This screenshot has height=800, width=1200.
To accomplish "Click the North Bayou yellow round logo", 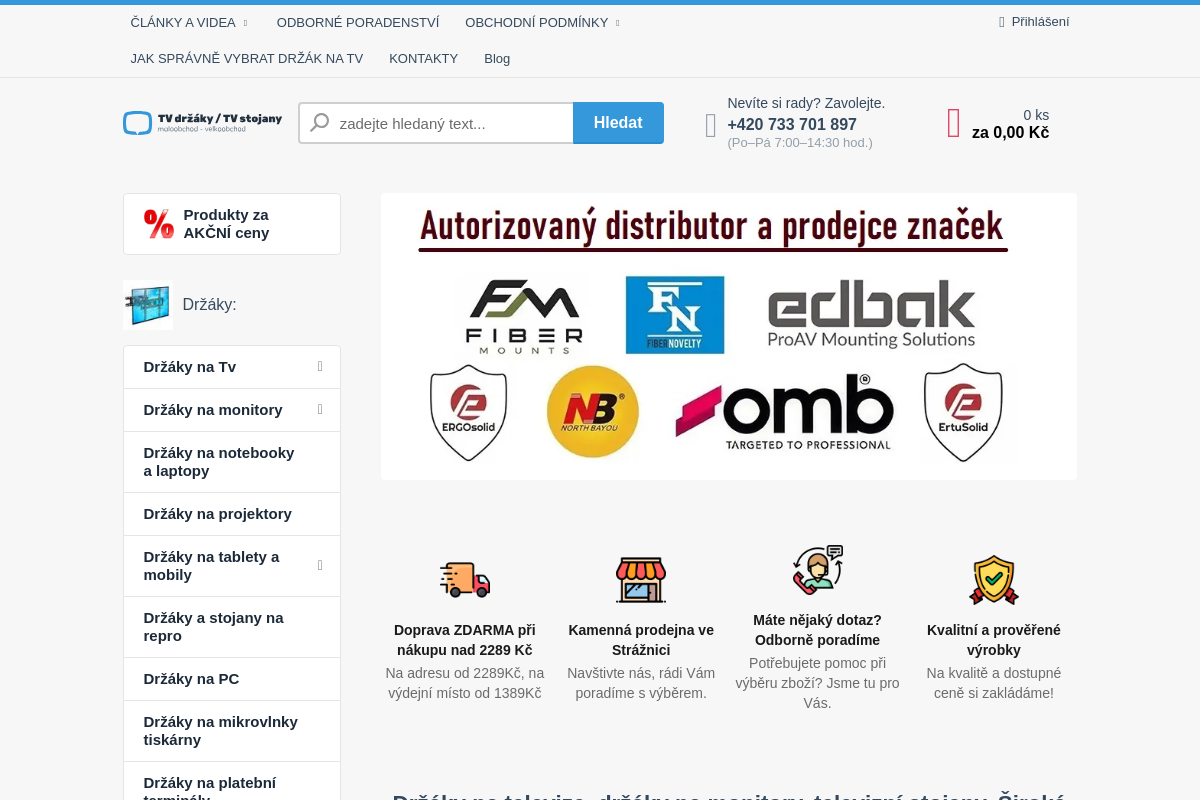I will 593,411.
